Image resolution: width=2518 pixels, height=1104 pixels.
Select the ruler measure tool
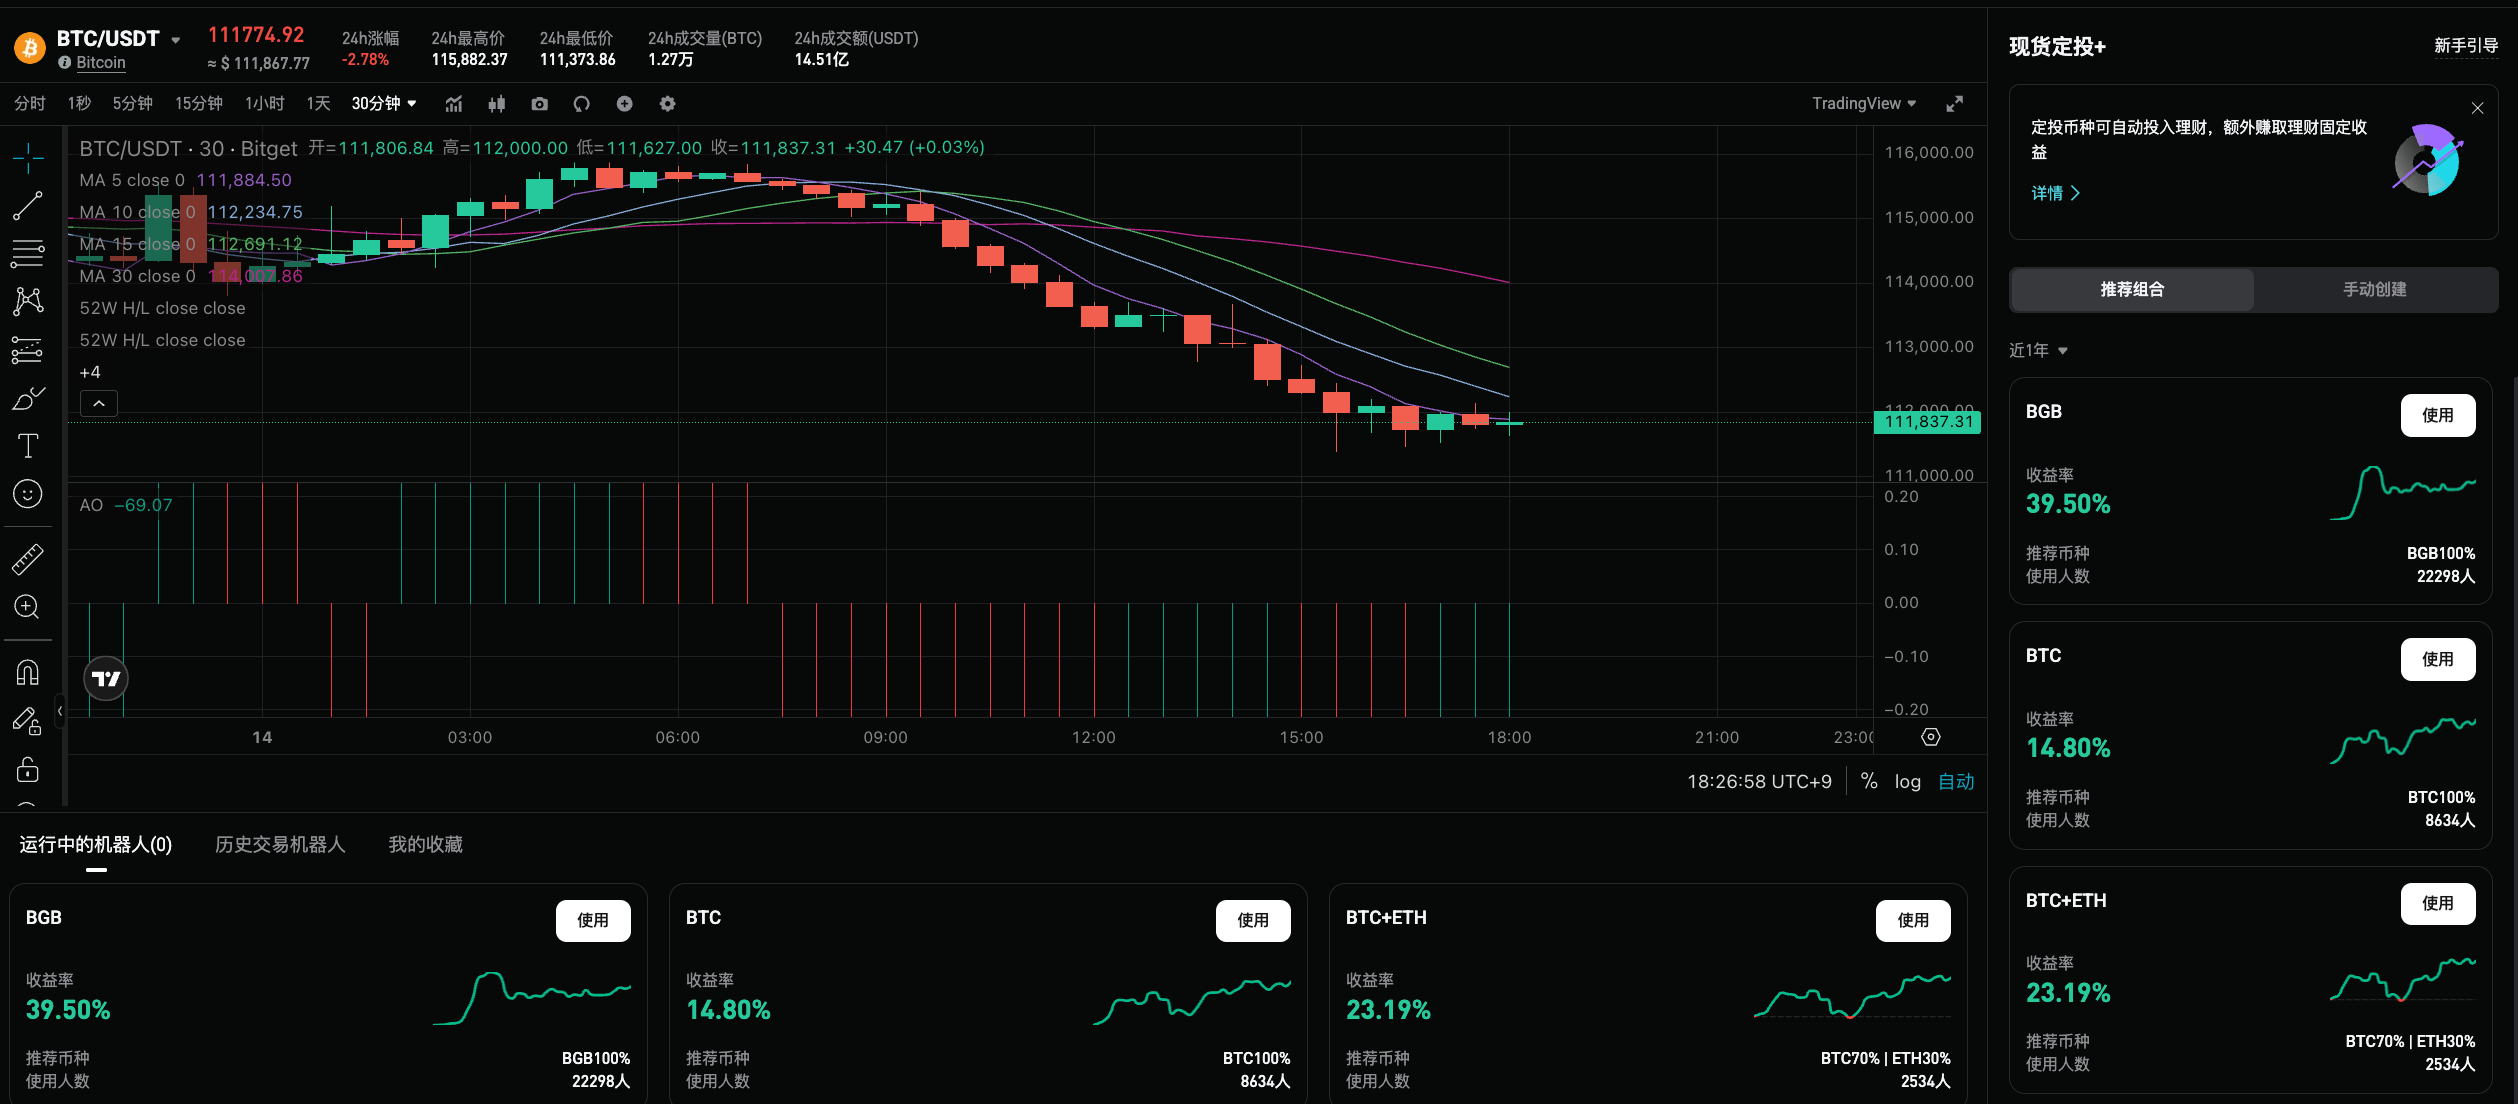click(x=27, y=559)
